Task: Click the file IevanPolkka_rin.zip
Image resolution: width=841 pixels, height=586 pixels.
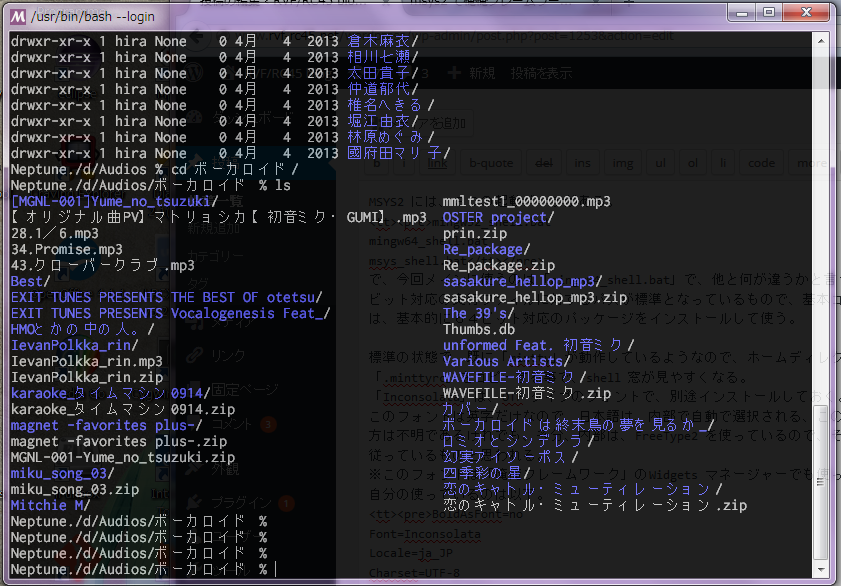Action: pos(86,377)
